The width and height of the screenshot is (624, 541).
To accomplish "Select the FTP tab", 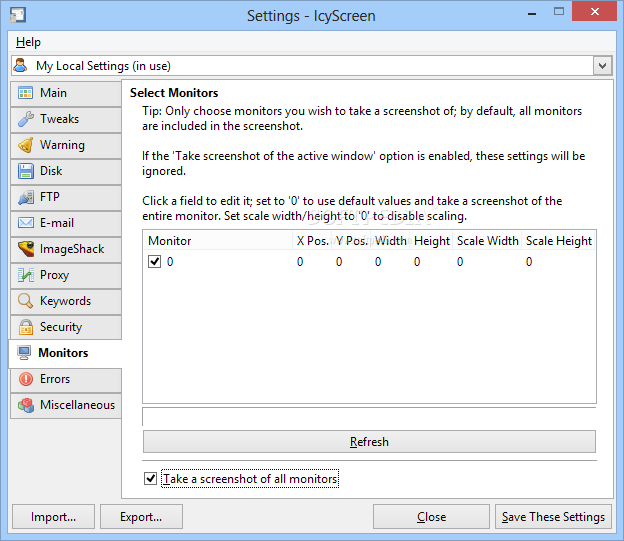I will pyautogui.click(x=66, y=197).
